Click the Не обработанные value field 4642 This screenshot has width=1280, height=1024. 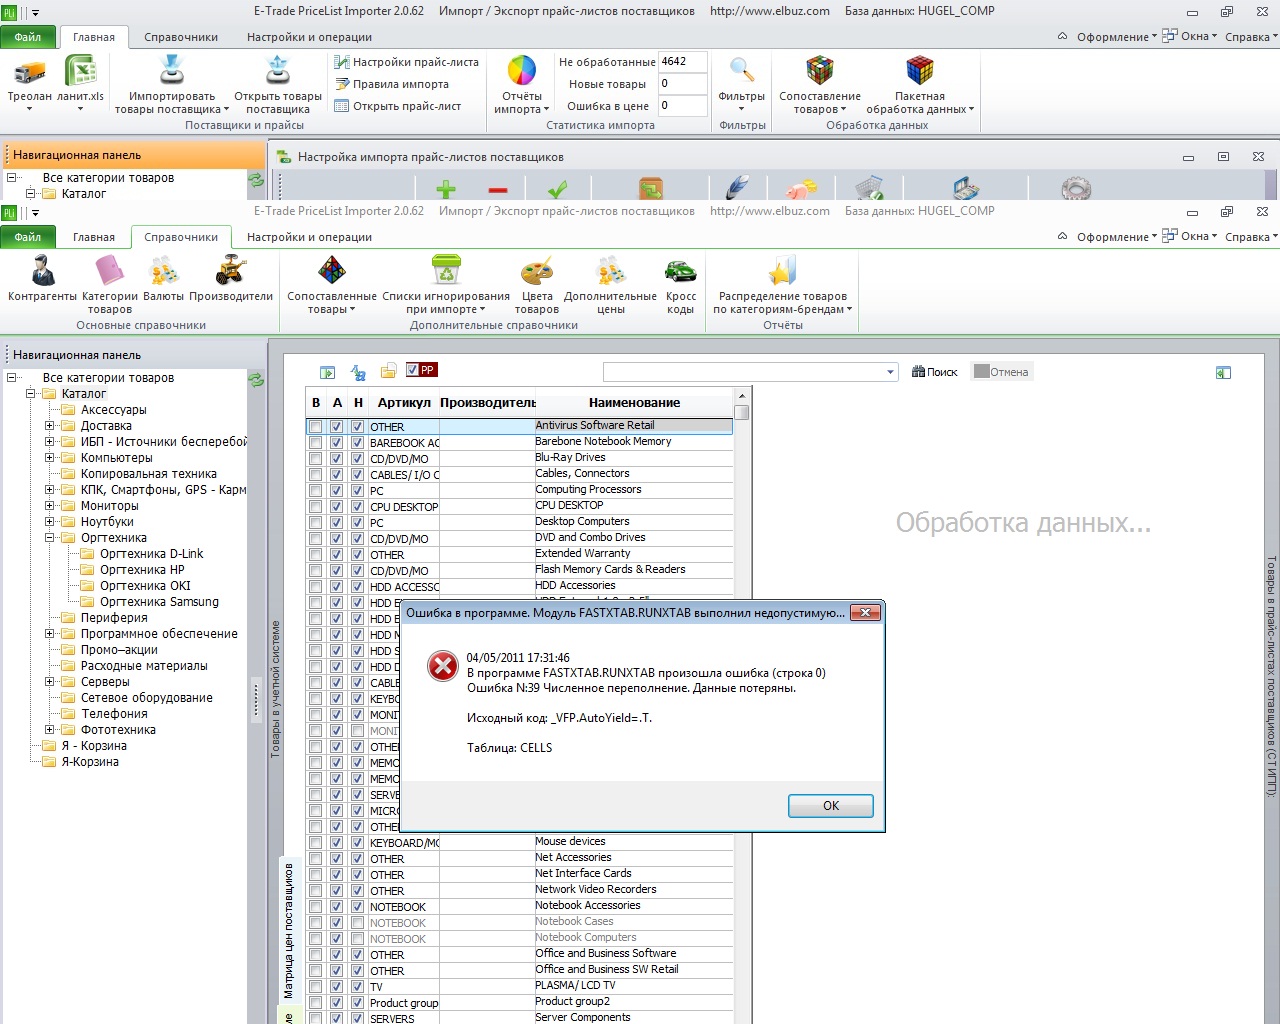(x=683, y=62)
